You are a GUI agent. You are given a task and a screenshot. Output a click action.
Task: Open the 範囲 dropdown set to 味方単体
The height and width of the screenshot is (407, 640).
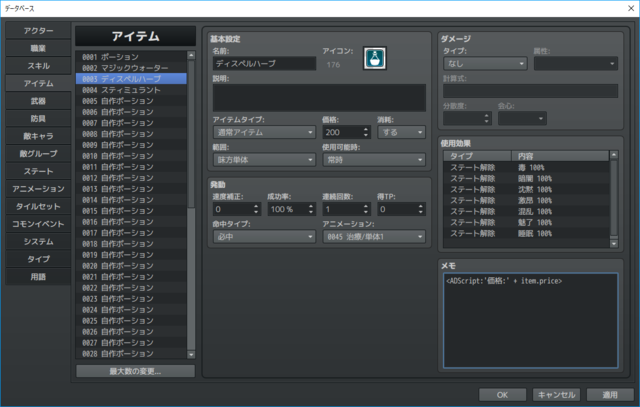[x=264, y=160]
